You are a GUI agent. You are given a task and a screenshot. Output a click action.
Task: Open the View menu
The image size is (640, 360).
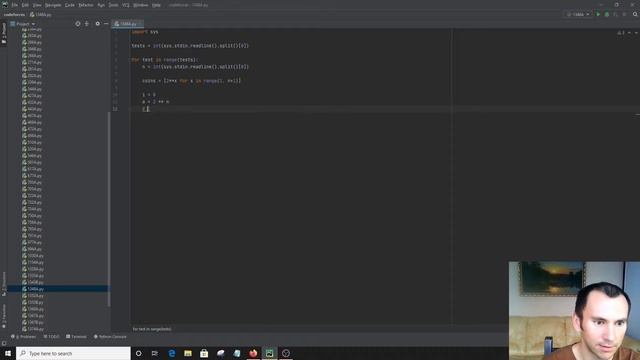[37, 5]
